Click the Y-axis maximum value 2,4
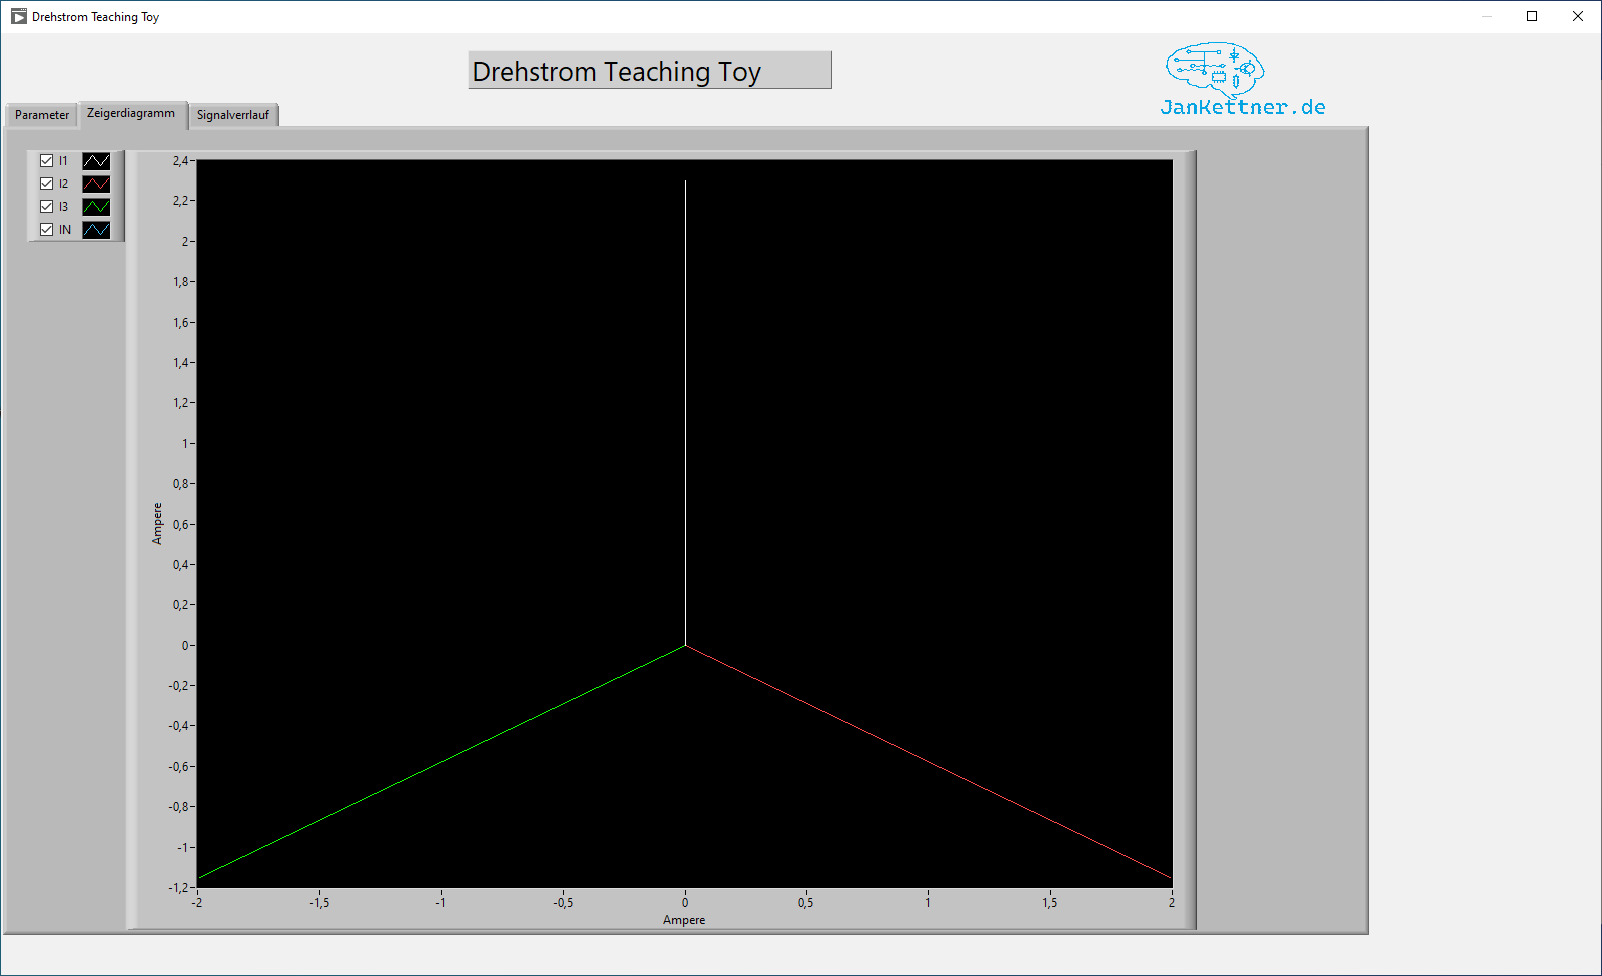 180,160
